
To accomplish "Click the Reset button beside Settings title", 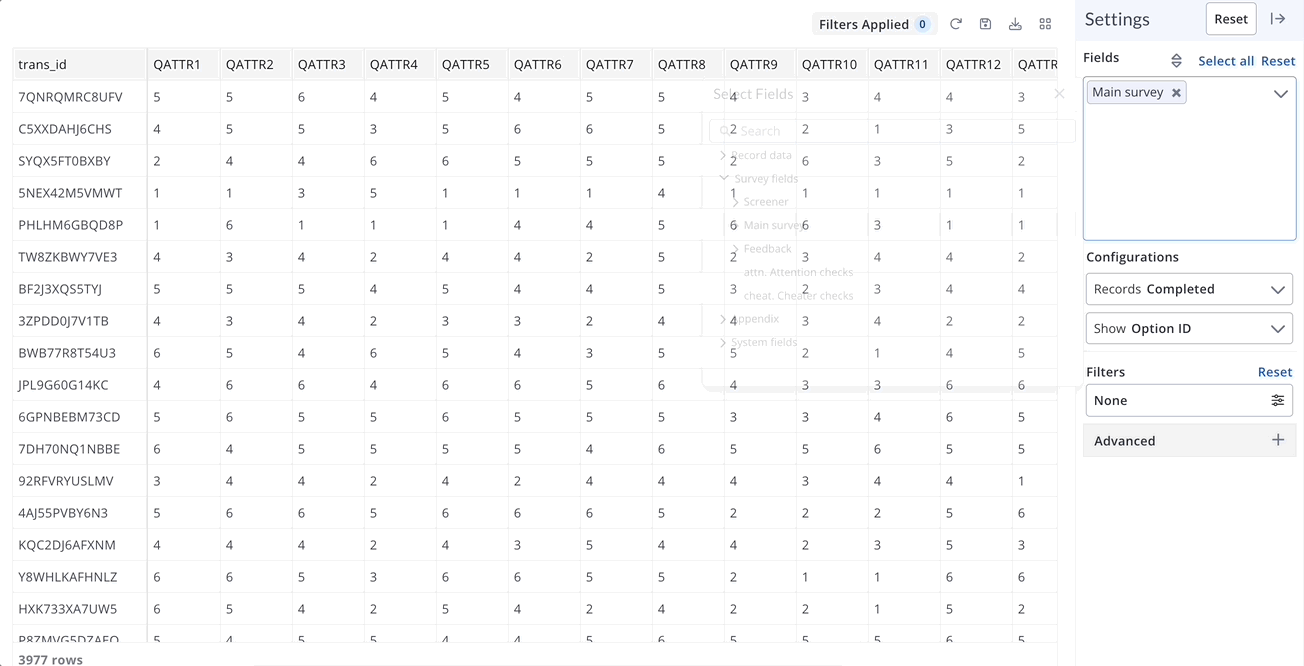I will pyautogui.click(x=1230, y=19).
